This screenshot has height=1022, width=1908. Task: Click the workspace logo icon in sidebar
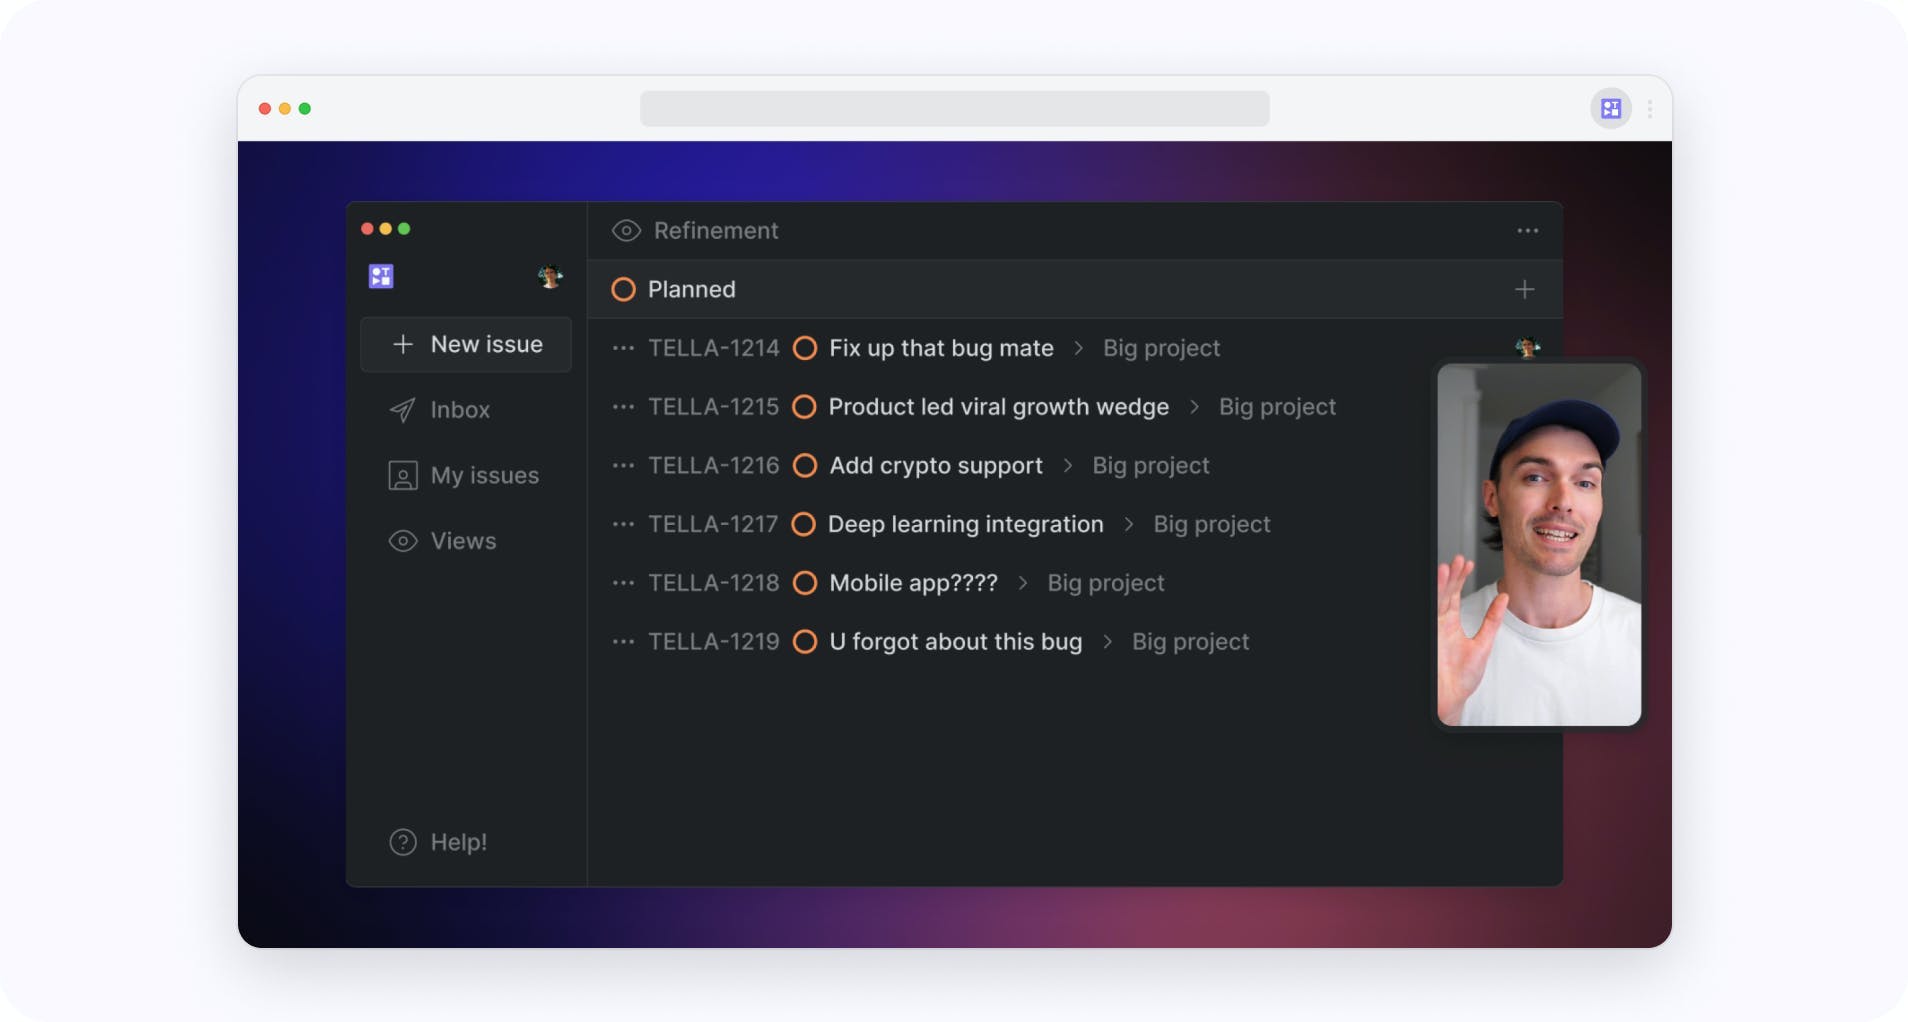pos(381,276)
